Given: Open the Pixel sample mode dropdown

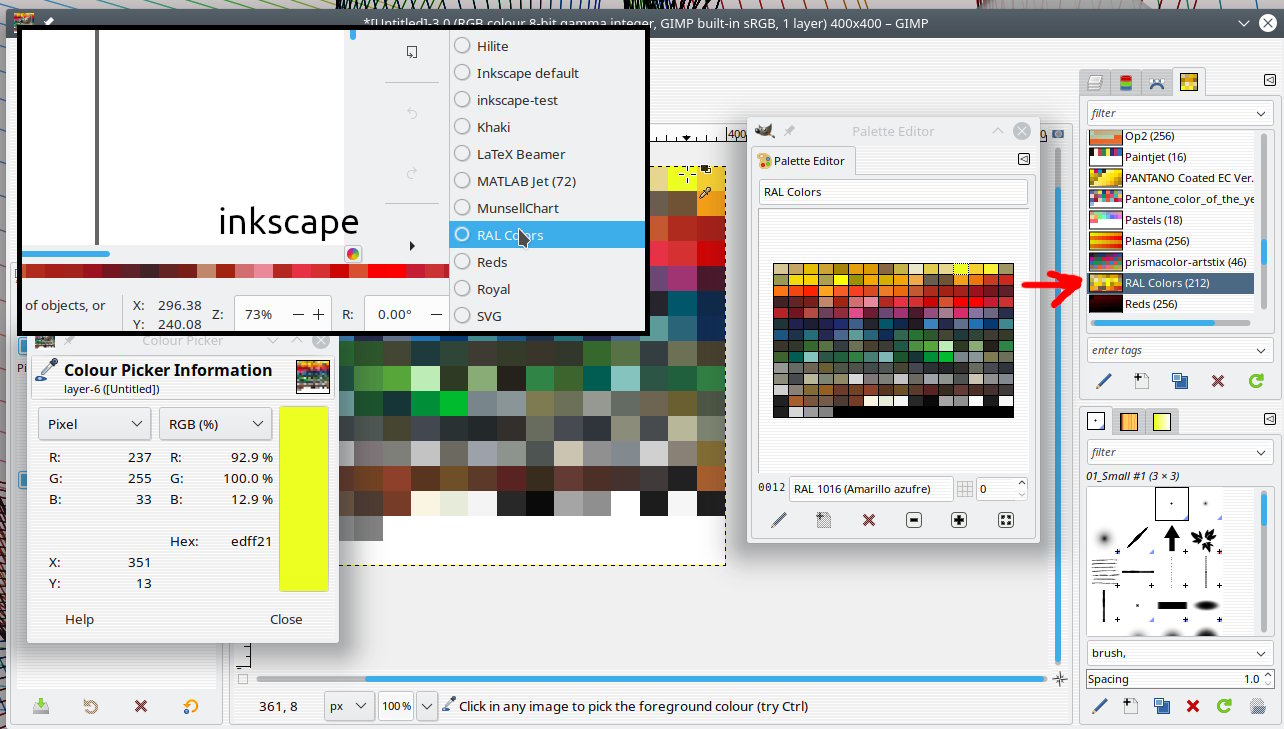Looking at the screenshot, I should 95,424.
